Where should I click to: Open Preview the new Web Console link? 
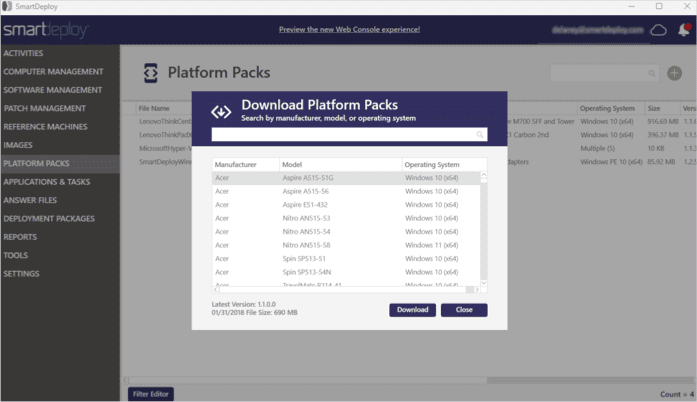(x=349, y=29)
